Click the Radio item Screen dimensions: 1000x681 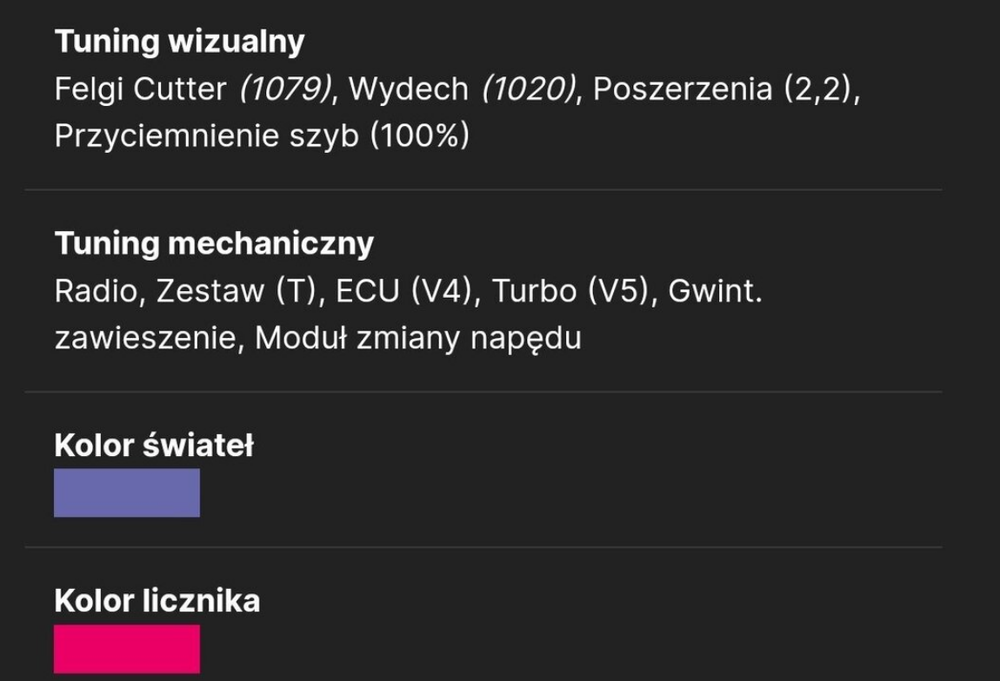pos(96,291)
